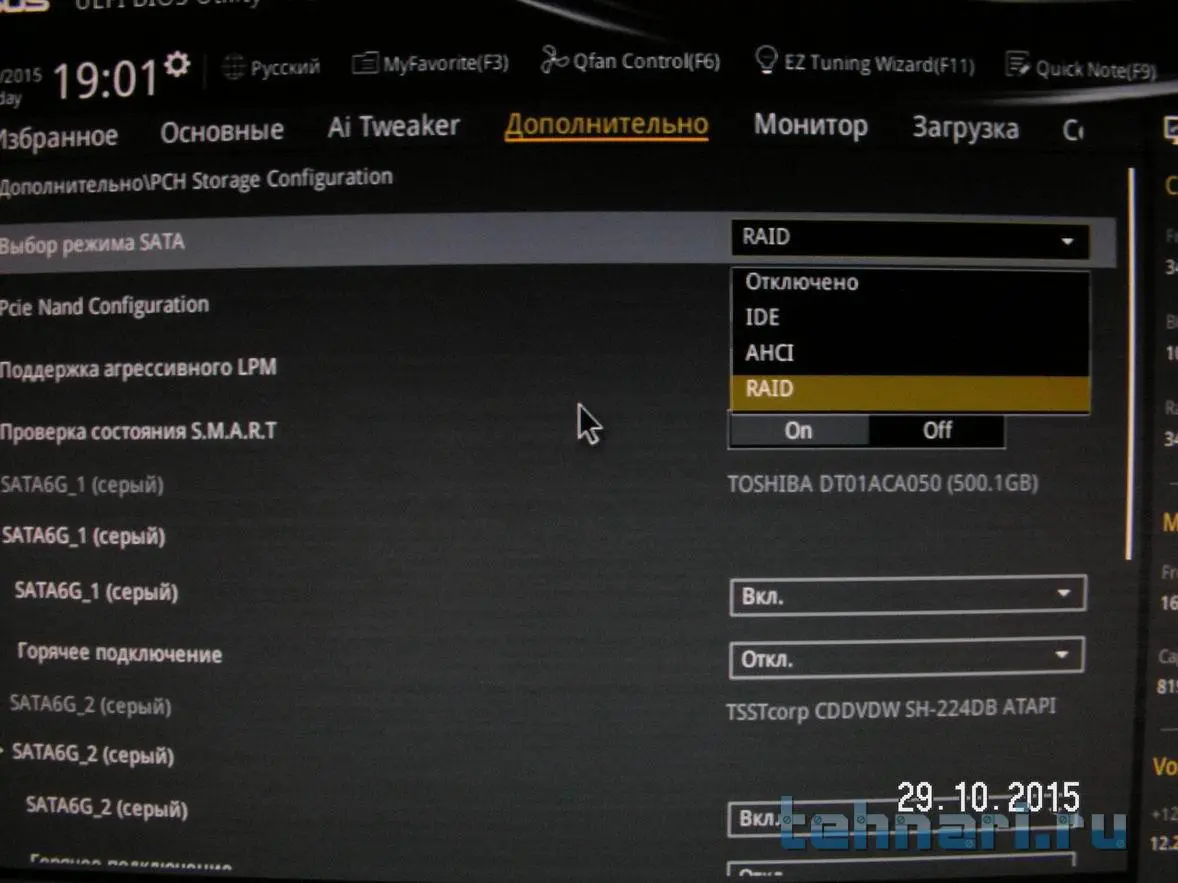Click the TOSHIBA DT01ACA050 (500.1GB) entry
The width and height of the screenshot is (1178, 883).
click(x=883, y=483)
